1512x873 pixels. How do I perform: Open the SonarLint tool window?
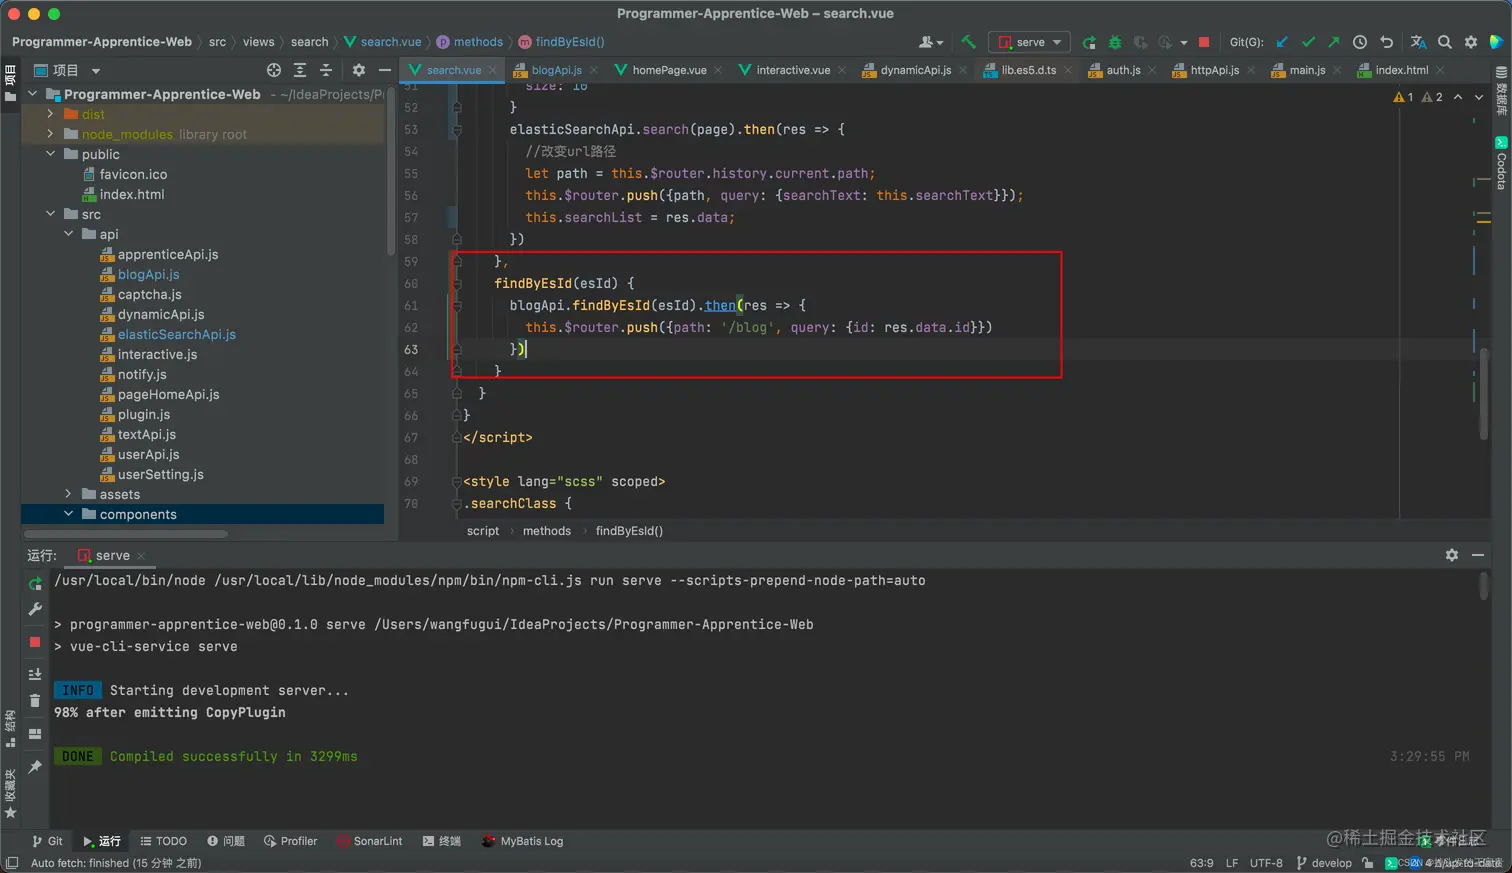(x=370, y=841)
